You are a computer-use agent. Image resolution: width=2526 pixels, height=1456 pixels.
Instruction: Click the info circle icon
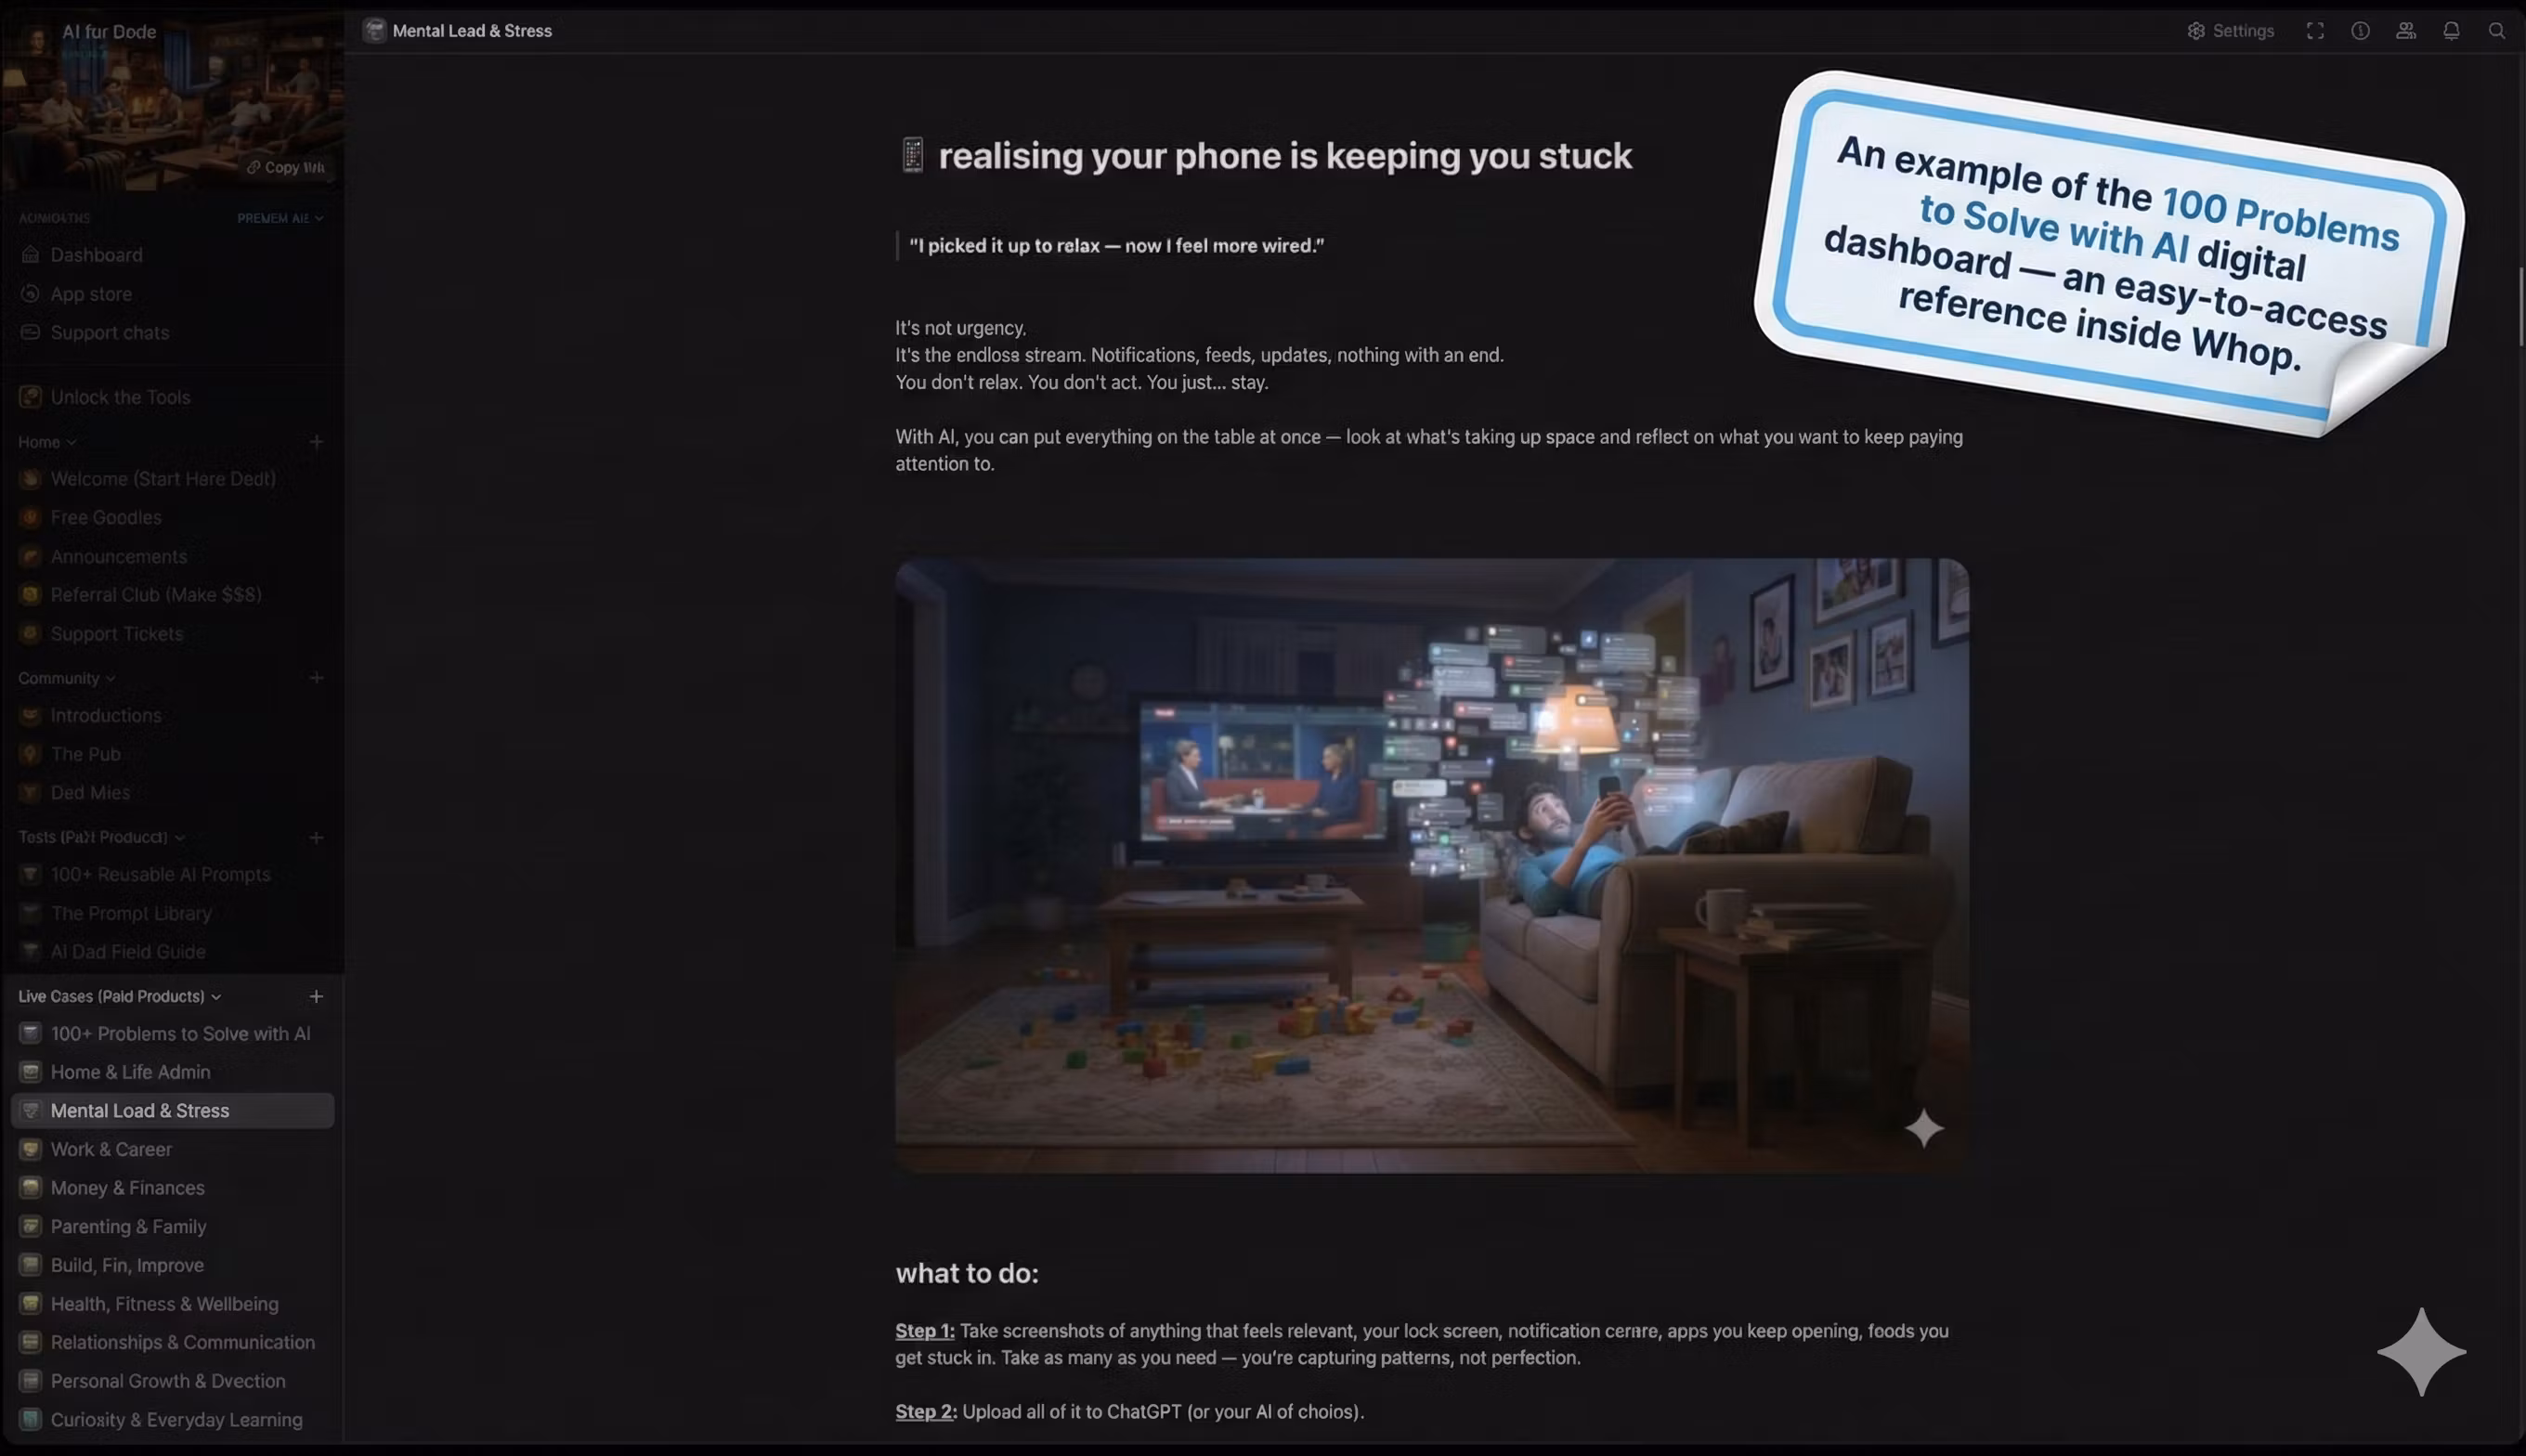coord(2360,31)
